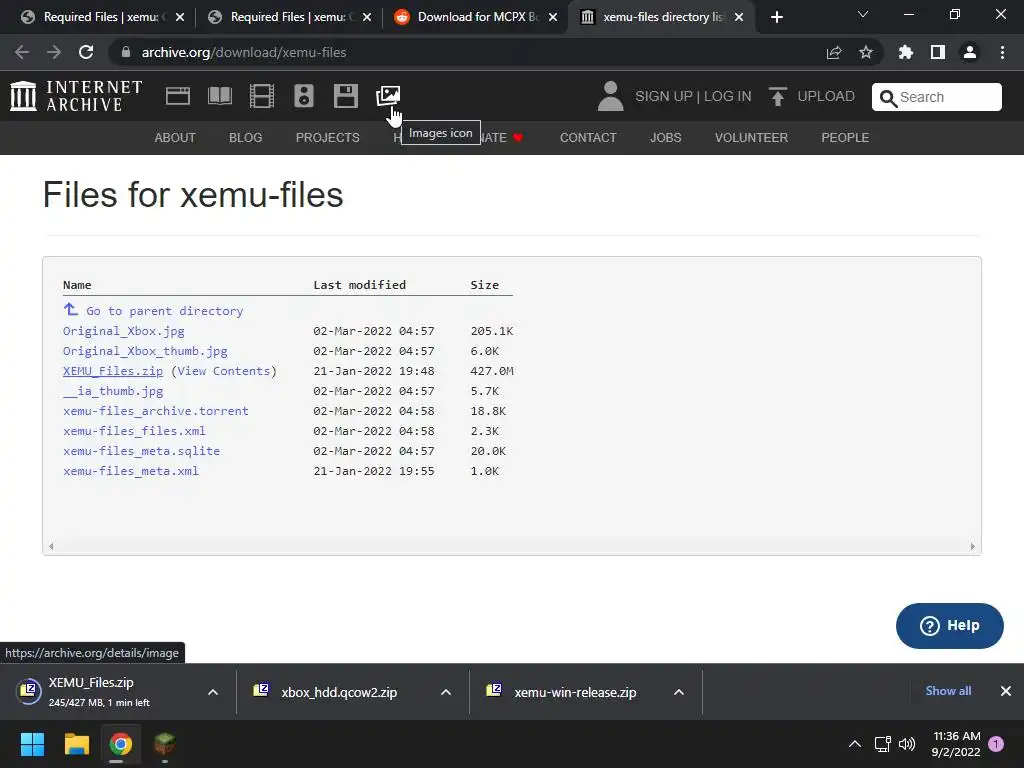The image size is (1024, 768).
Task: Open xemu-files_meta.xml link
Action: coord(131,471)
